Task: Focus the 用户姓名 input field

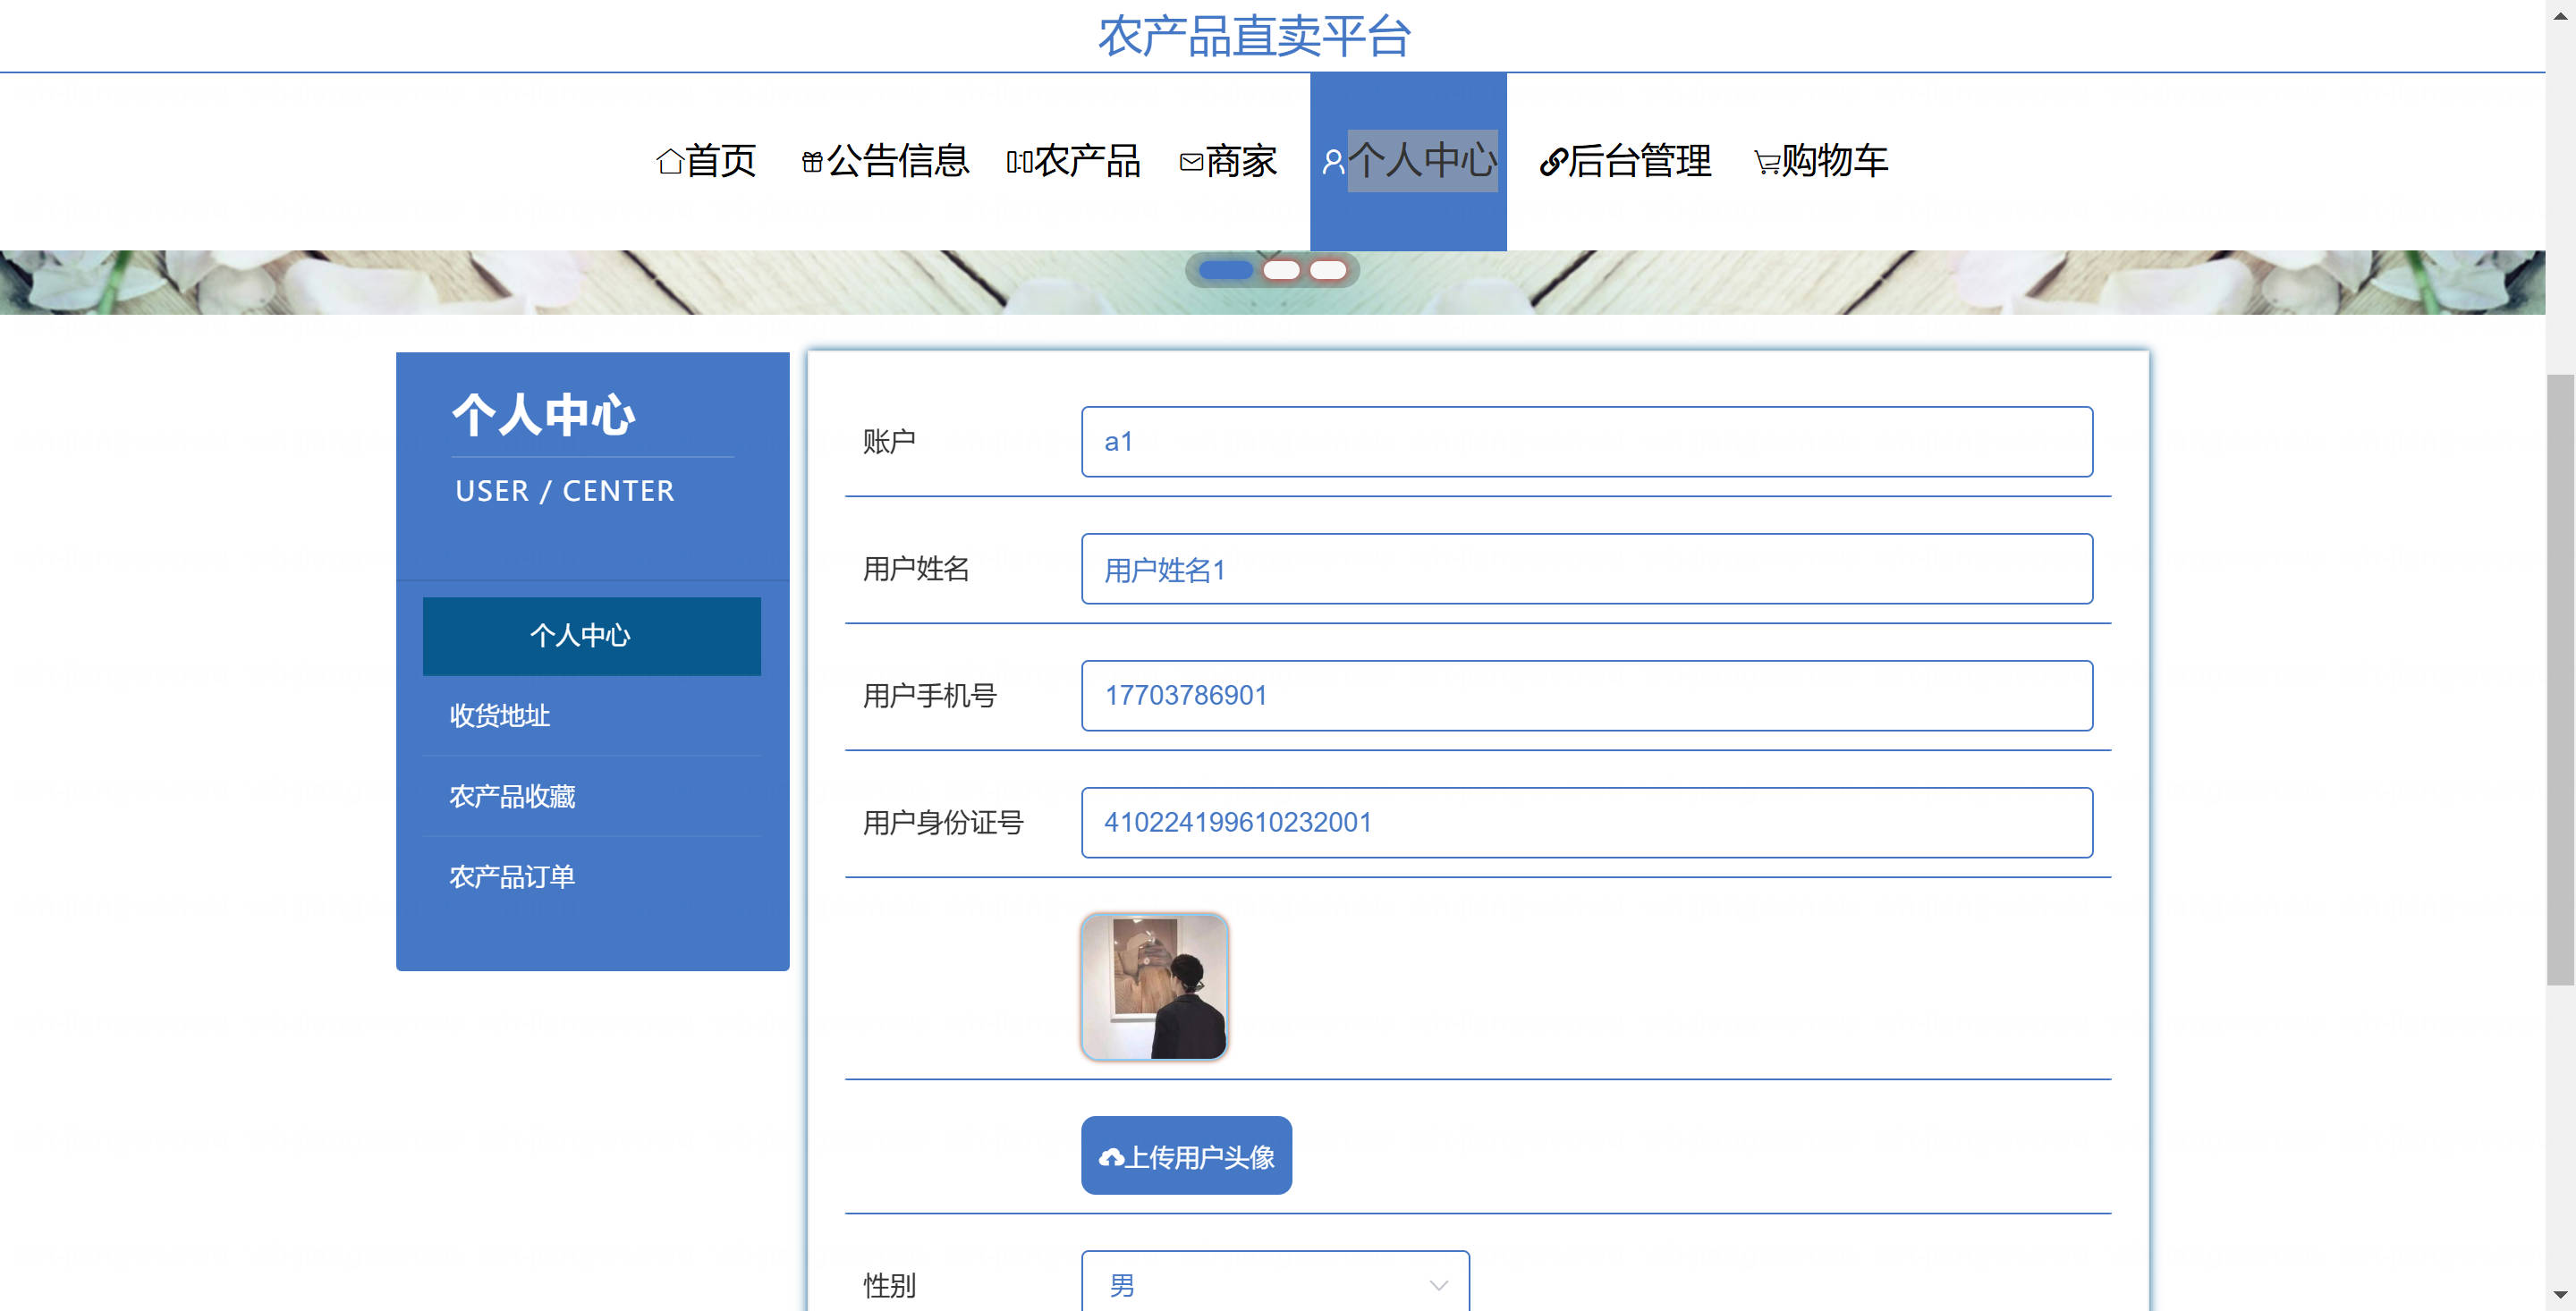Action: coord(1587,569)
